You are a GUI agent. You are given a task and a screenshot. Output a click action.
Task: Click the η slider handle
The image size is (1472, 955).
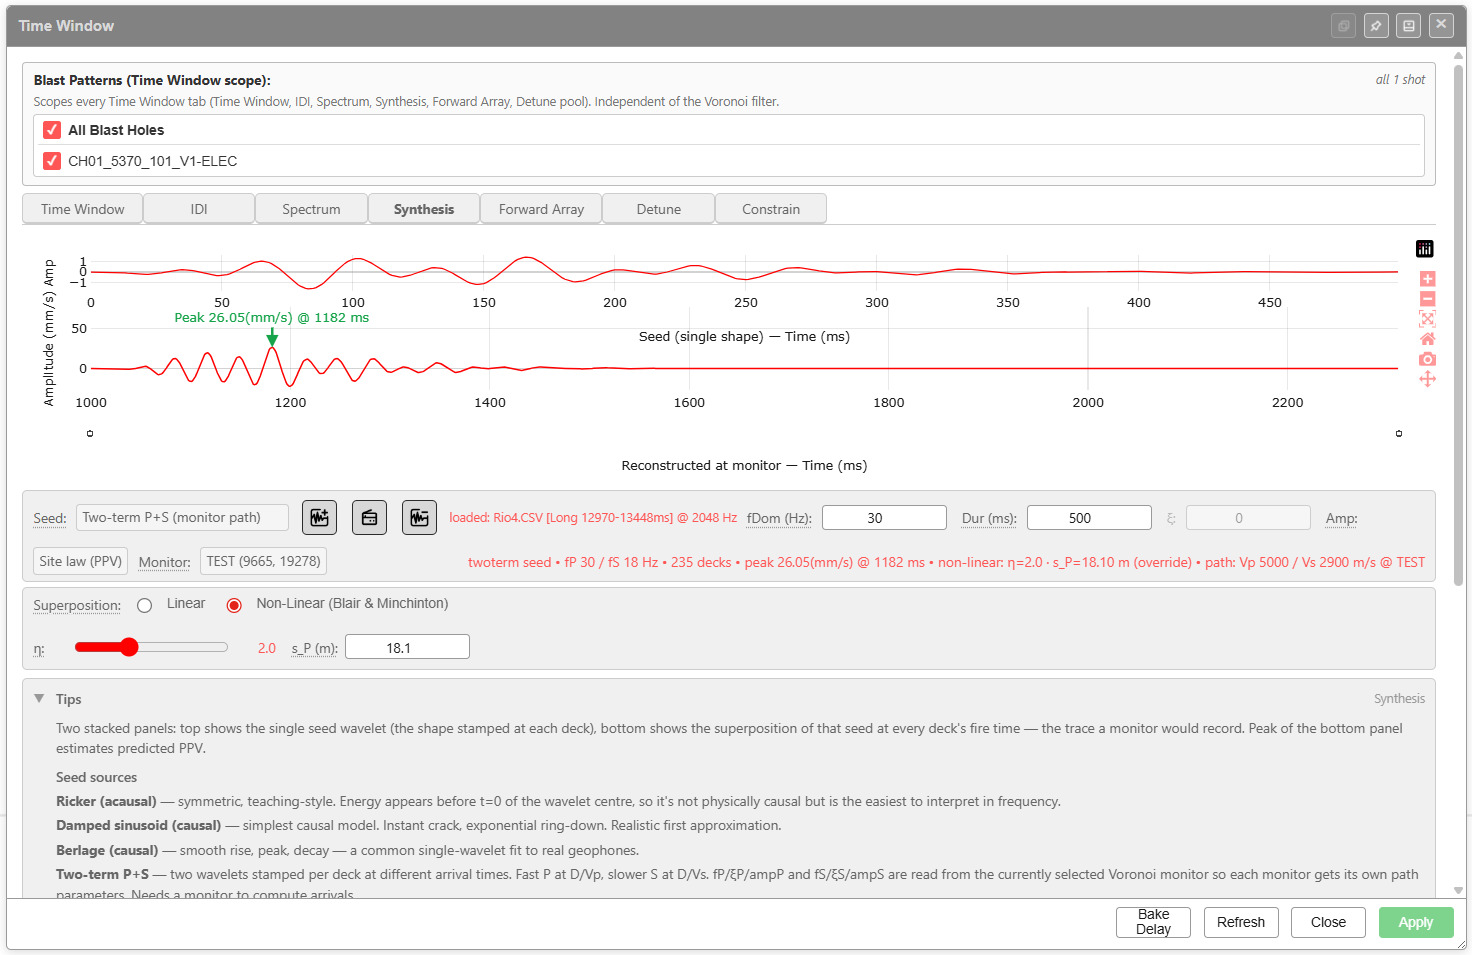[129, 647]
